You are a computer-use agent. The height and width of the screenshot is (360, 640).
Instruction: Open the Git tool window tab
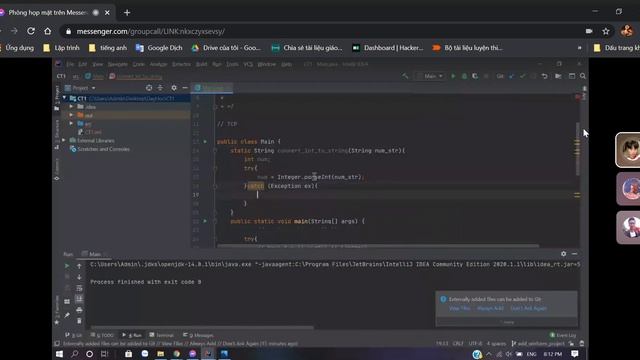(x=73, y=335)
